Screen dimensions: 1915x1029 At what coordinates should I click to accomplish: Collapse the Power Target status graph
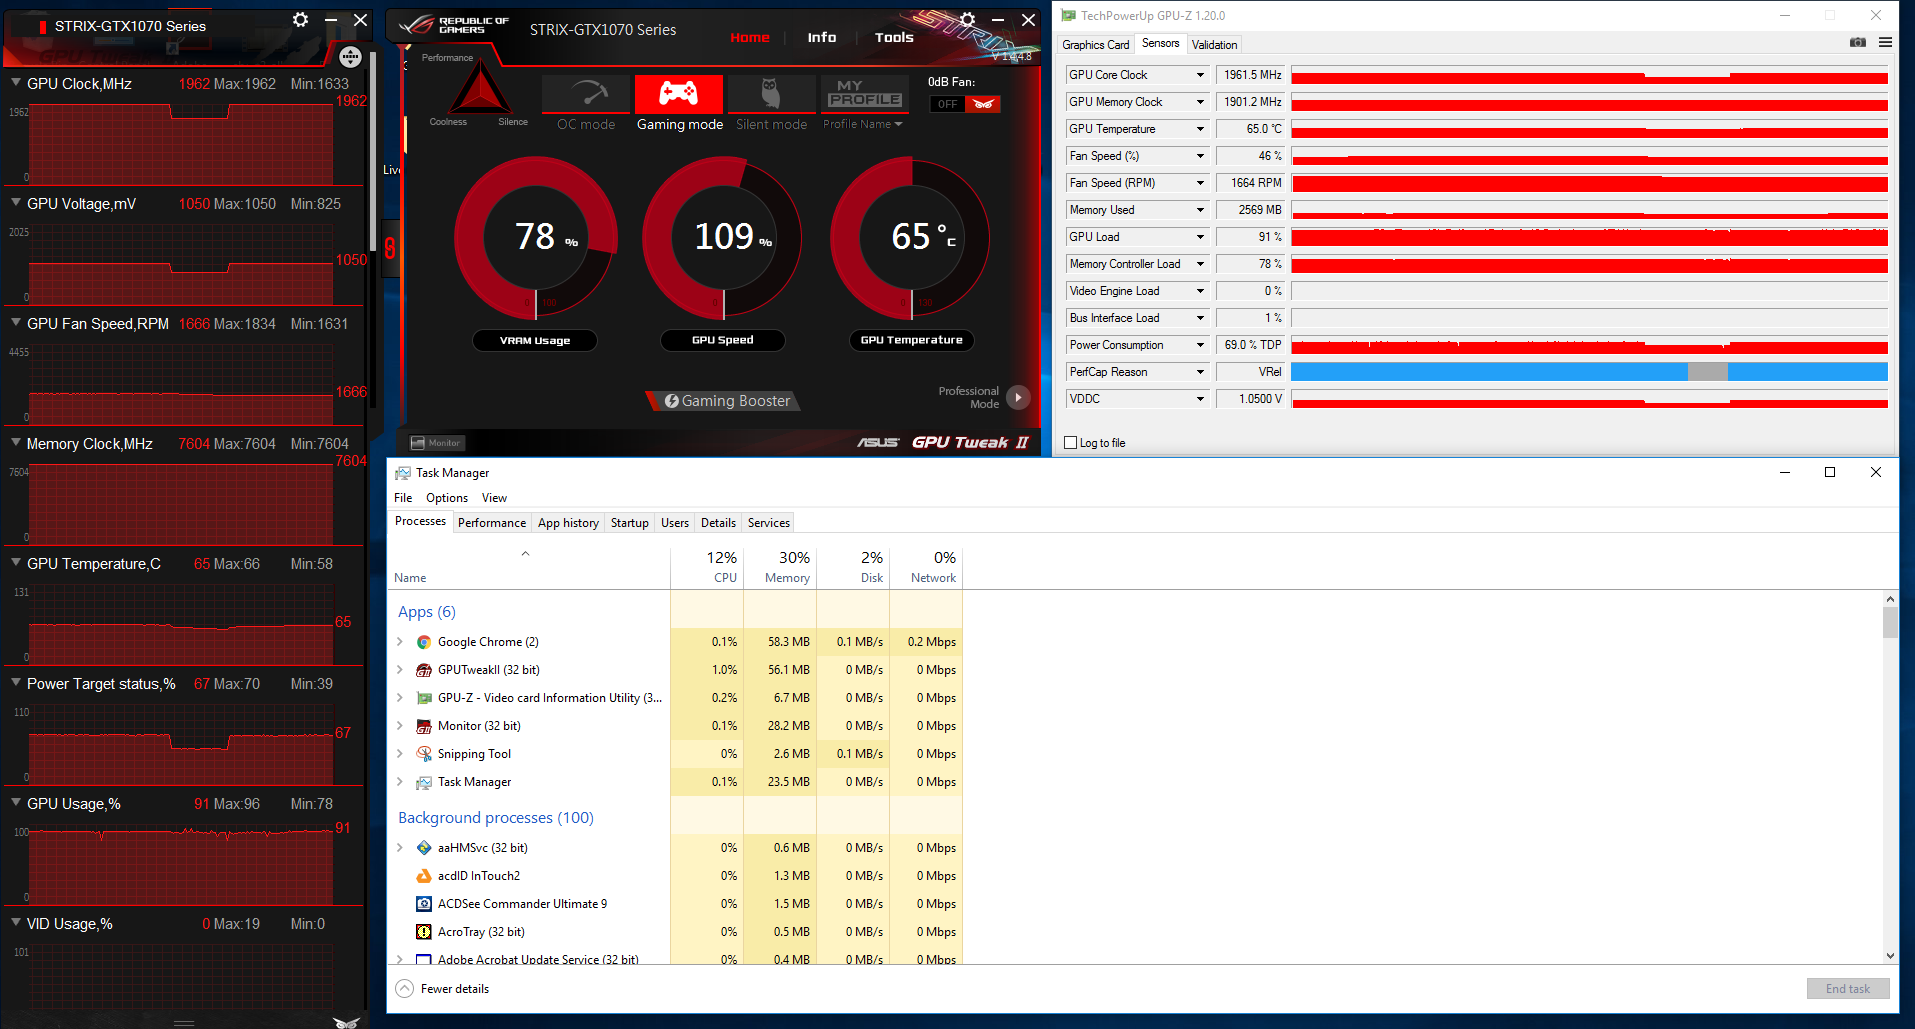pyautogui.click(x=16, y=683)
